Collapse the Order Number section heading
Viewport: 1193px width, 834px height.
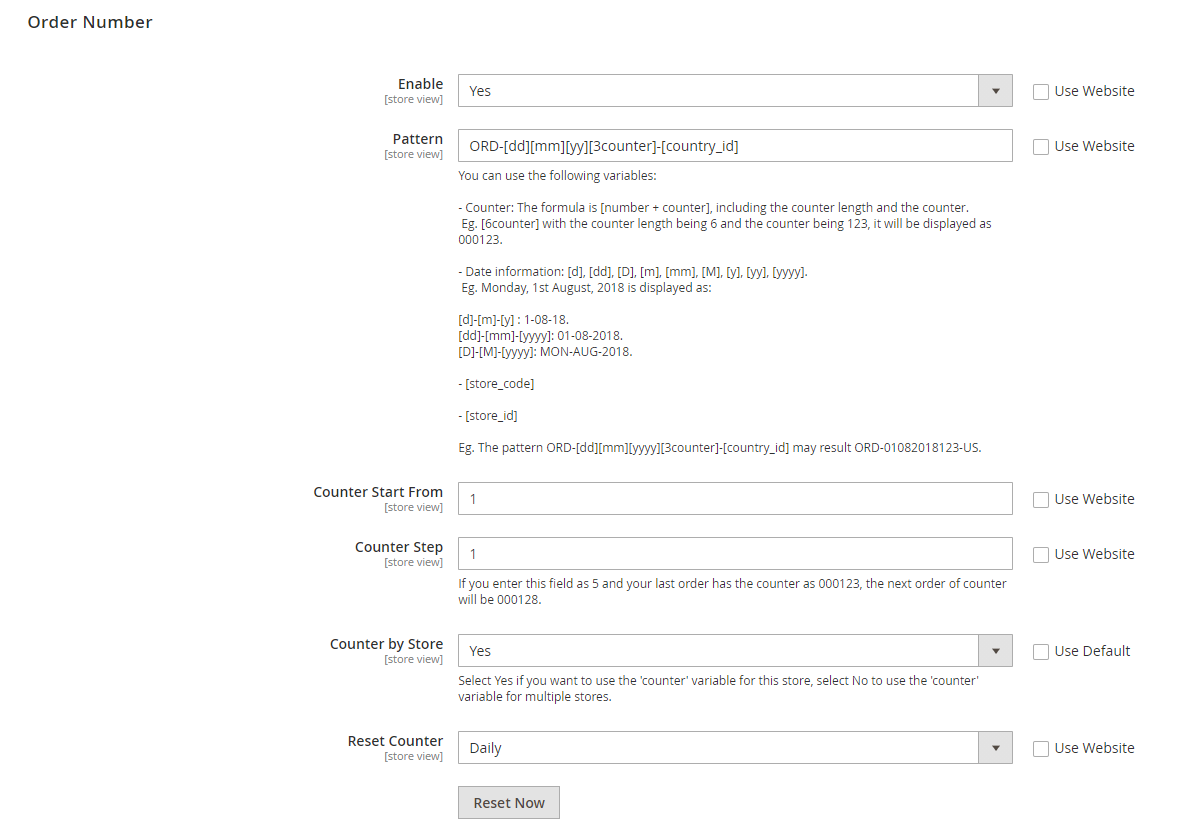click(90, 22)
